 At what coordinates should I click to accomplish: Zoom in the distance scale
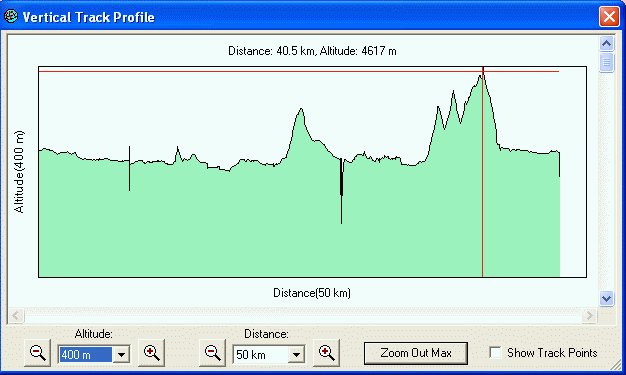click(326, 353)
